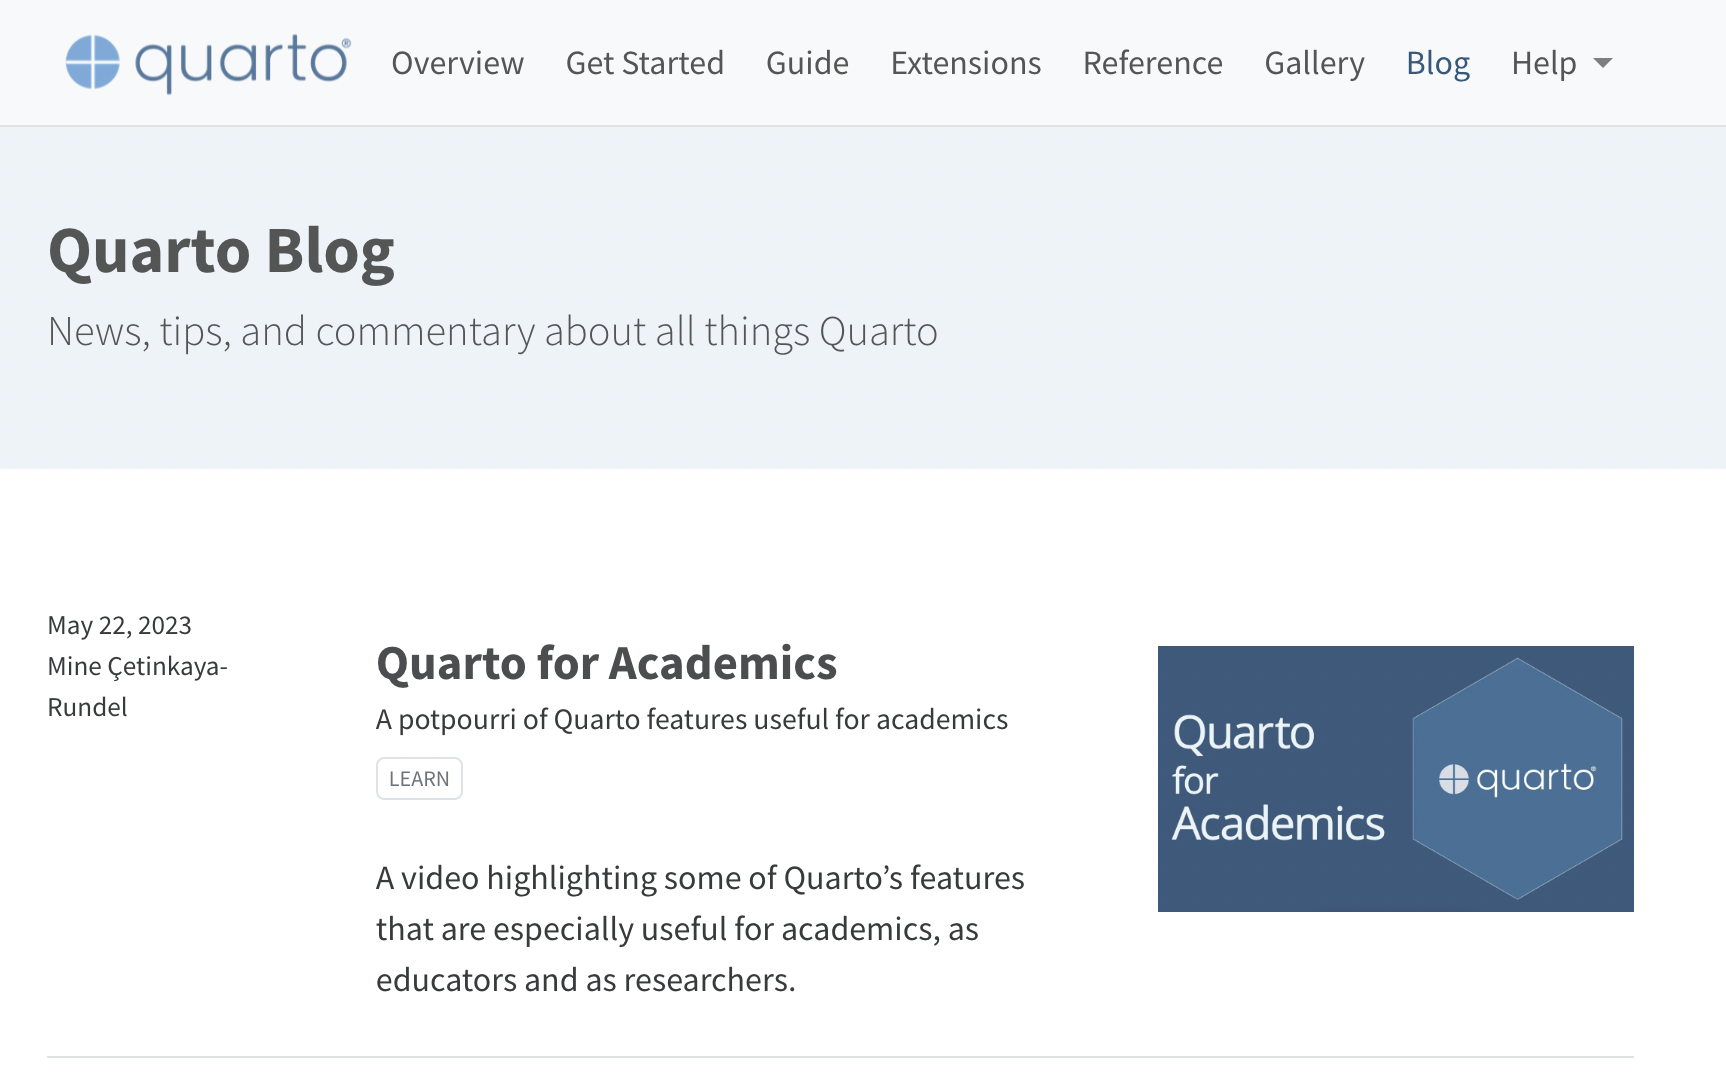Expand the Help dropdown caret arrow
The image size is (1726, 1086).
coord(1603,63)
